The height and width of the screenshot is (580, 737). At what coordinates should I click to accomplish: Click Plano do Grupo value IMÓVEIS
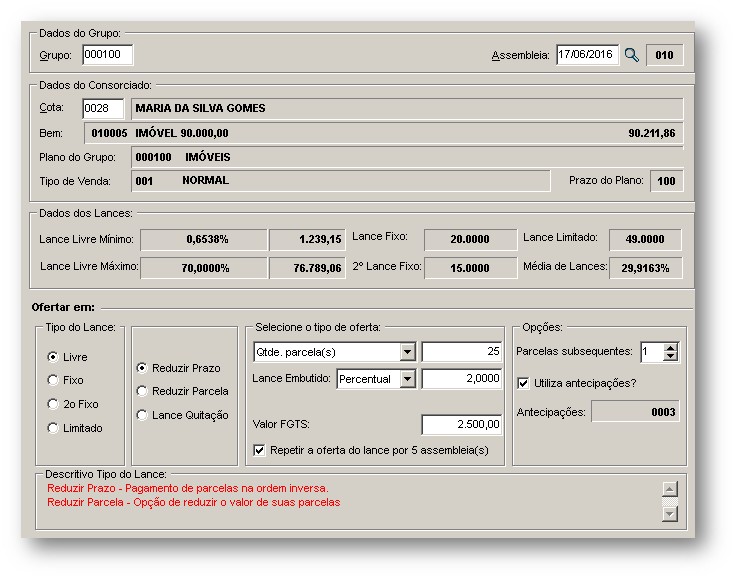point(207,157)
